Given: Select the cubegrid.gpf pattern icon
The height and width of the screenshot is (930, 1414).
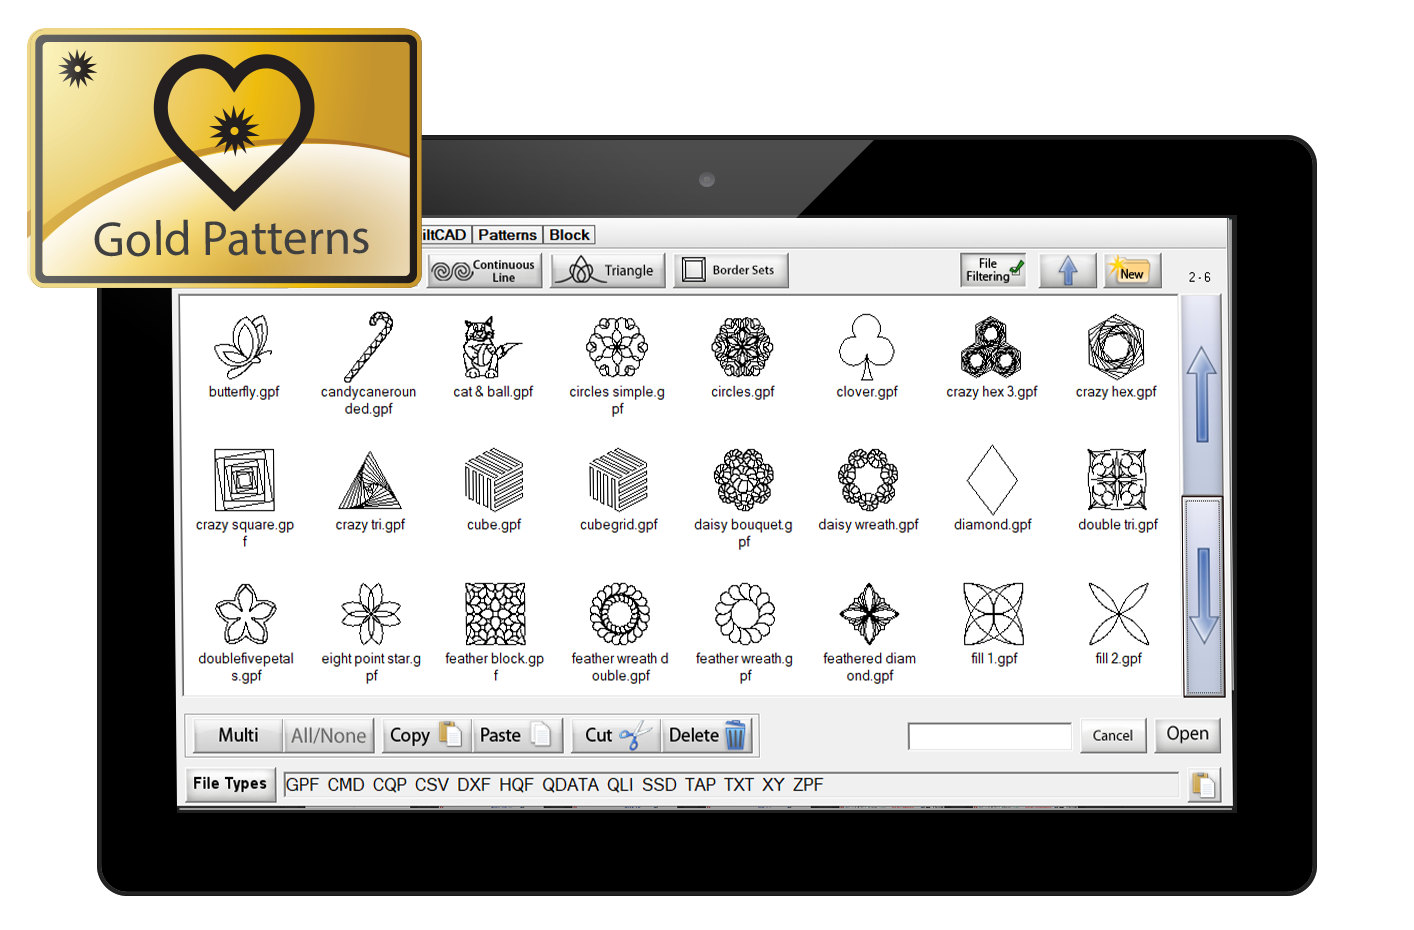Looking at the screenshot, I should click(619, 480).
